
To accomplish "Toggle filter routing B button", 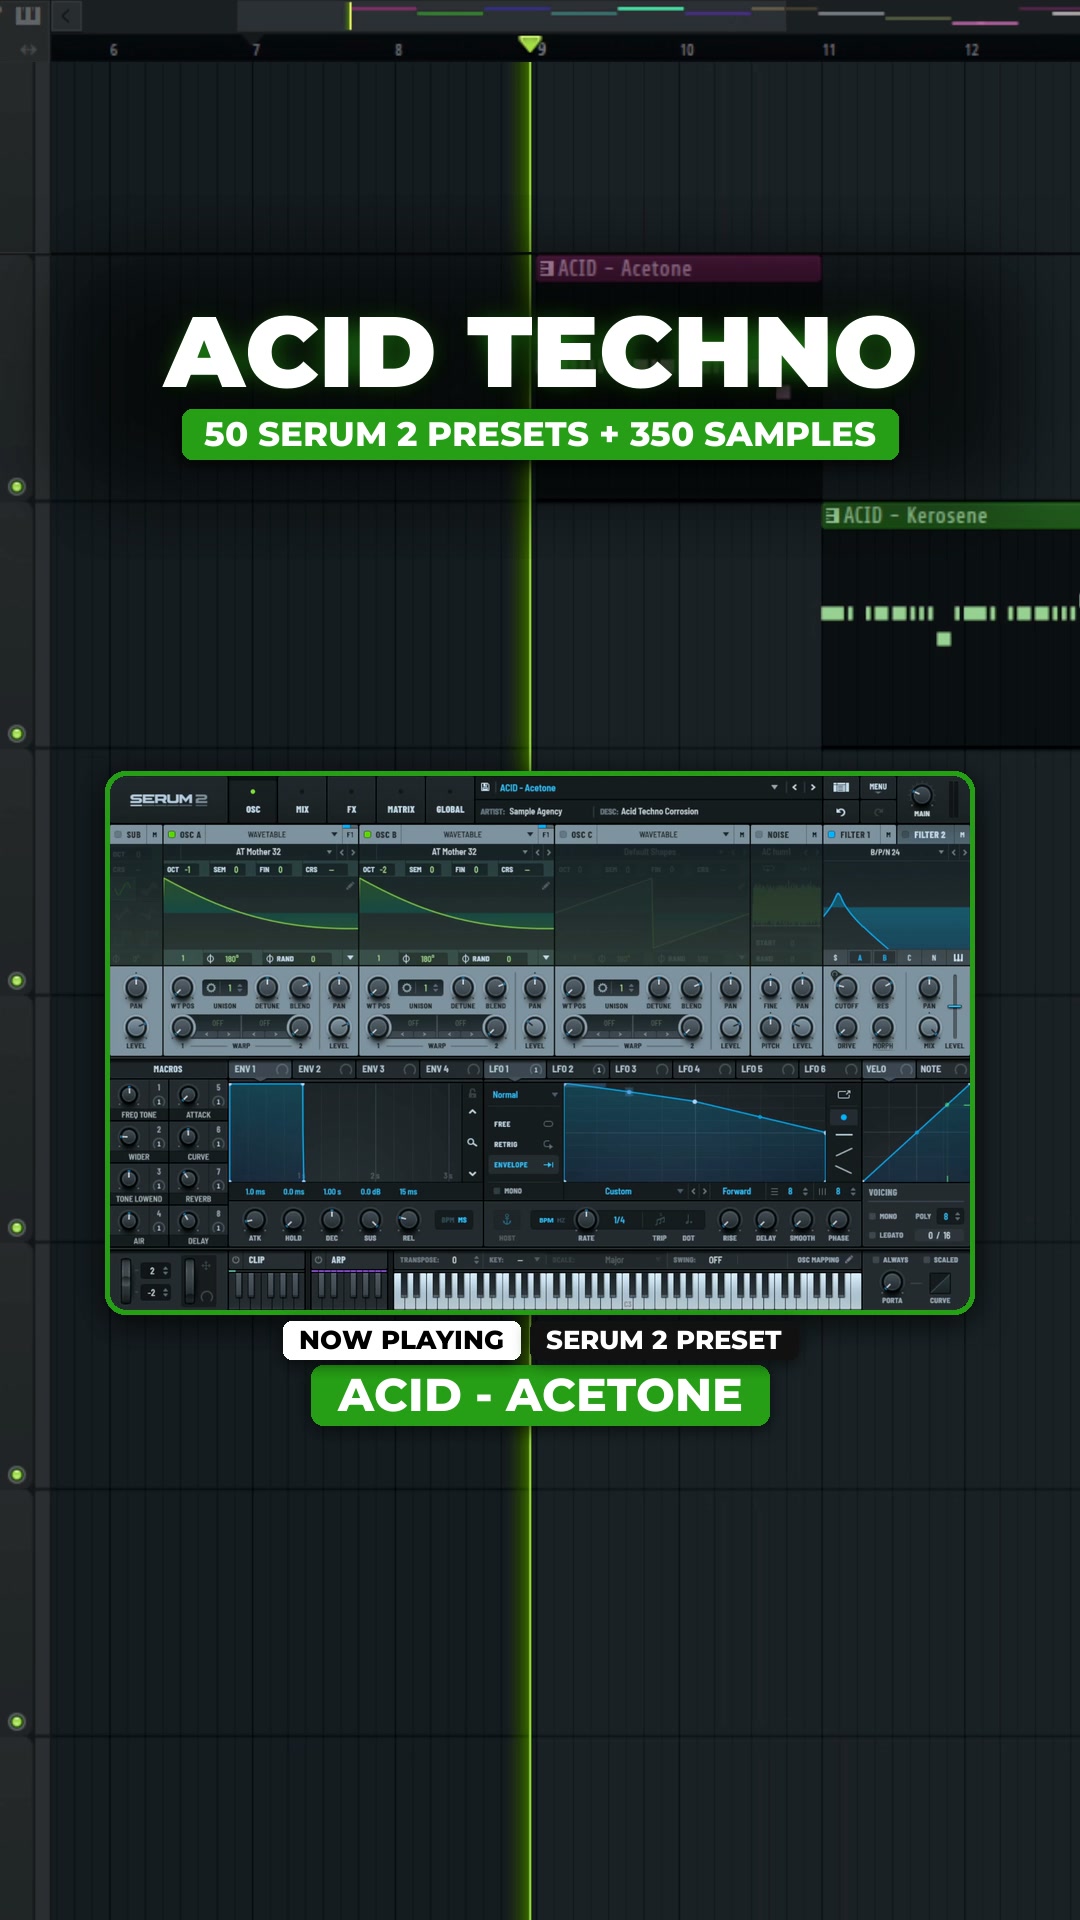I will click(x=884, y=958).
